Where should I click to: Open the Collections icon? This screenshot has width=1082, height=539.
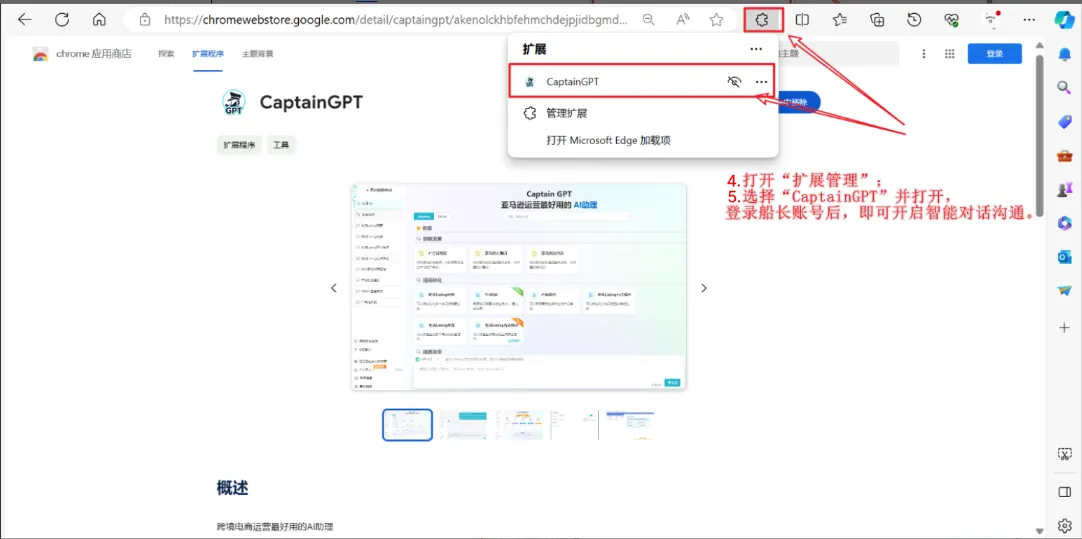coord(877,20)
